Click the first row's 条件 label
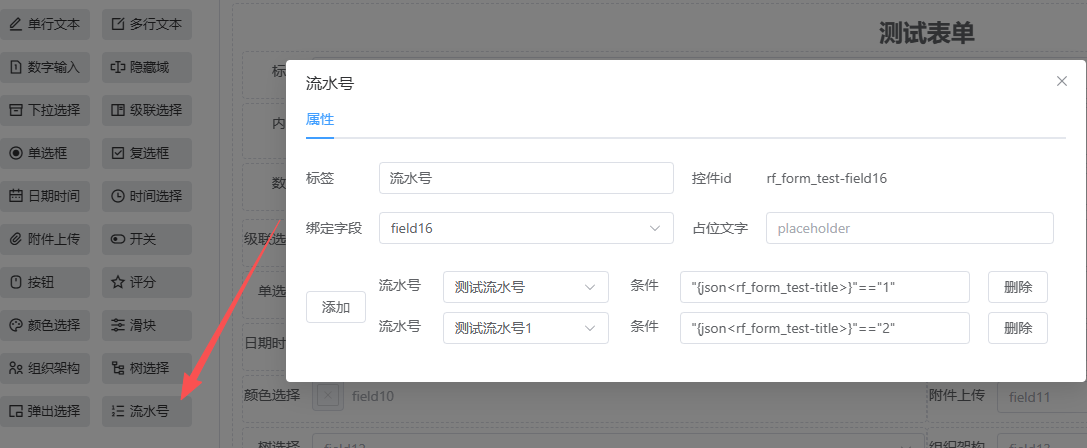The height and width of the screenshot is (448, 1087). point(644,285)
